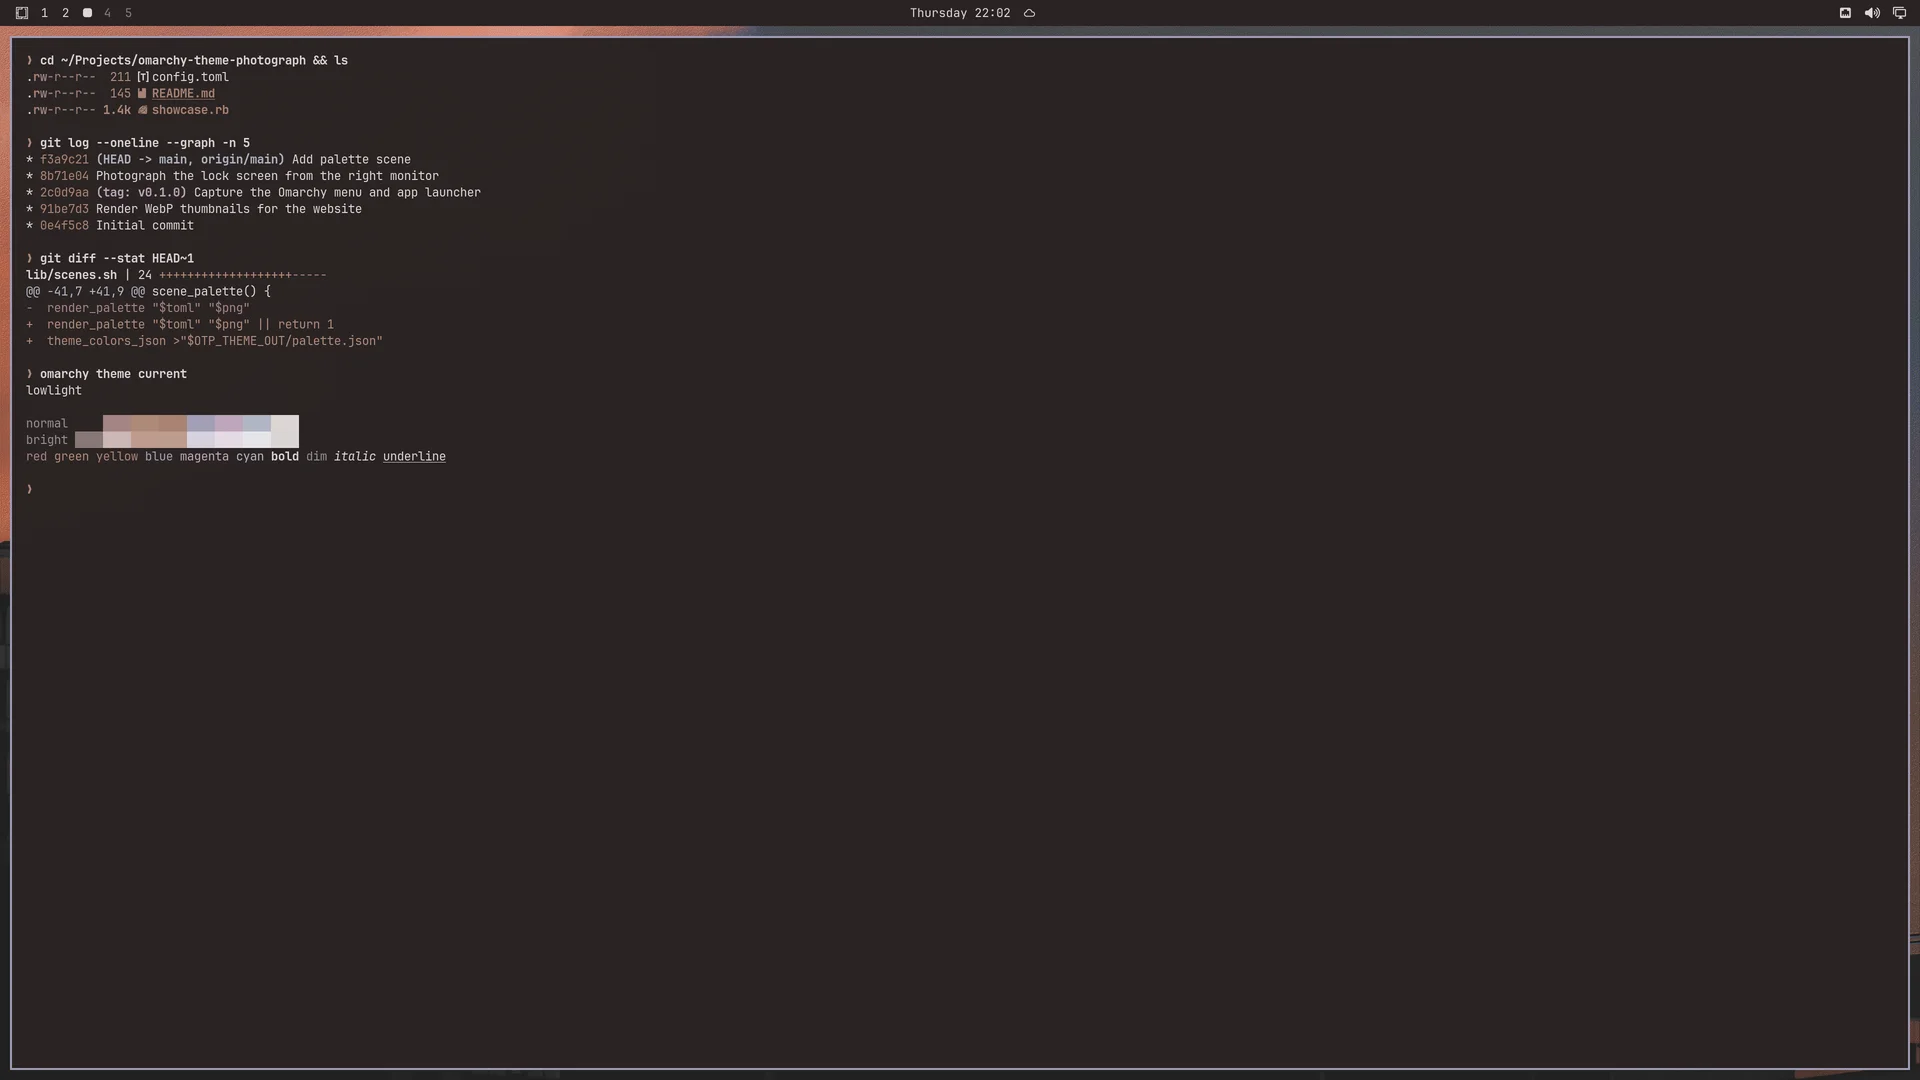
Task: Switch to workspace 2
Action: point(65,13)
